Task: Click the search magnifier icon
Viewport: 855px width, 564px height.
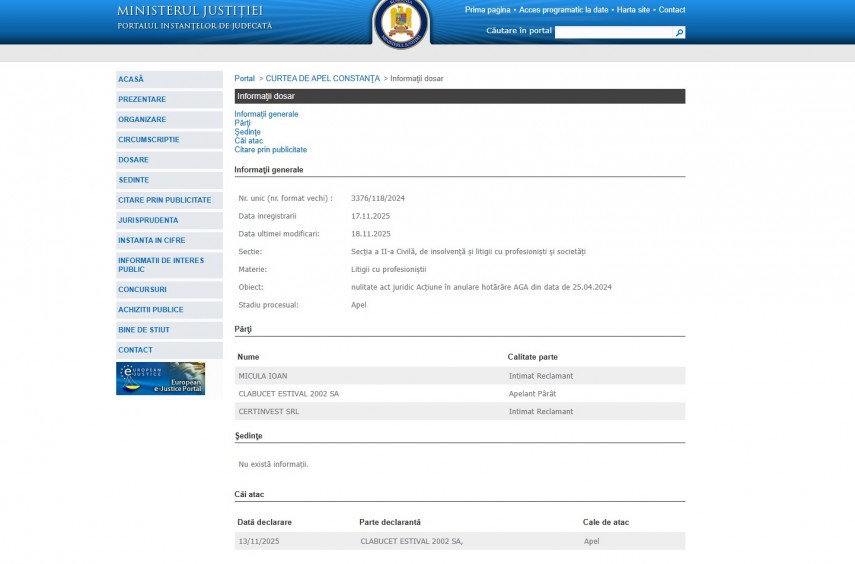Action: [679, 33]
